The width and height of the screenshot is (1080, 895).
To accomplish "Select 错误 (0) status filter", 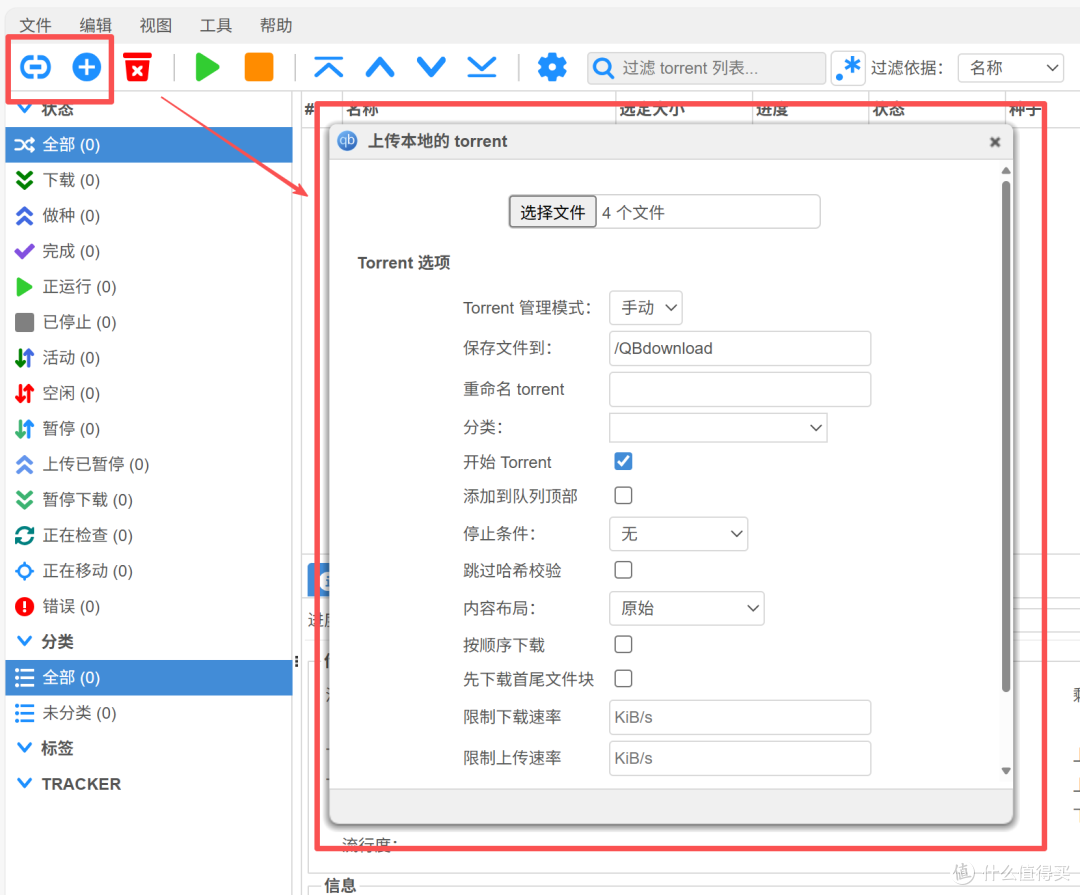I will 149,606.
